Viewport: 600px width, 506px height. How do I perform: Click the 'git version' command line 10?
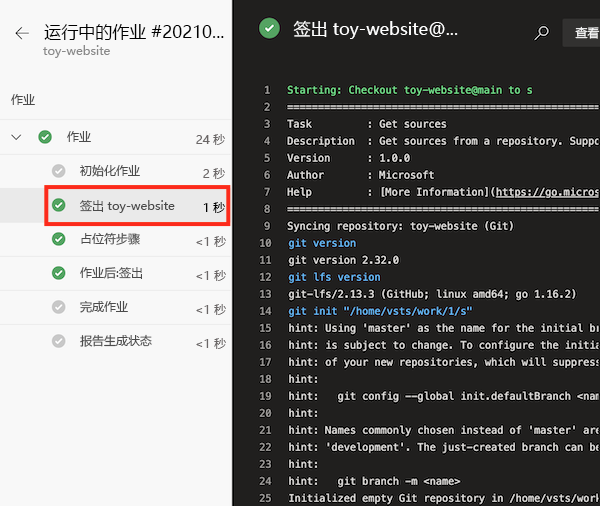coord(322,243)
